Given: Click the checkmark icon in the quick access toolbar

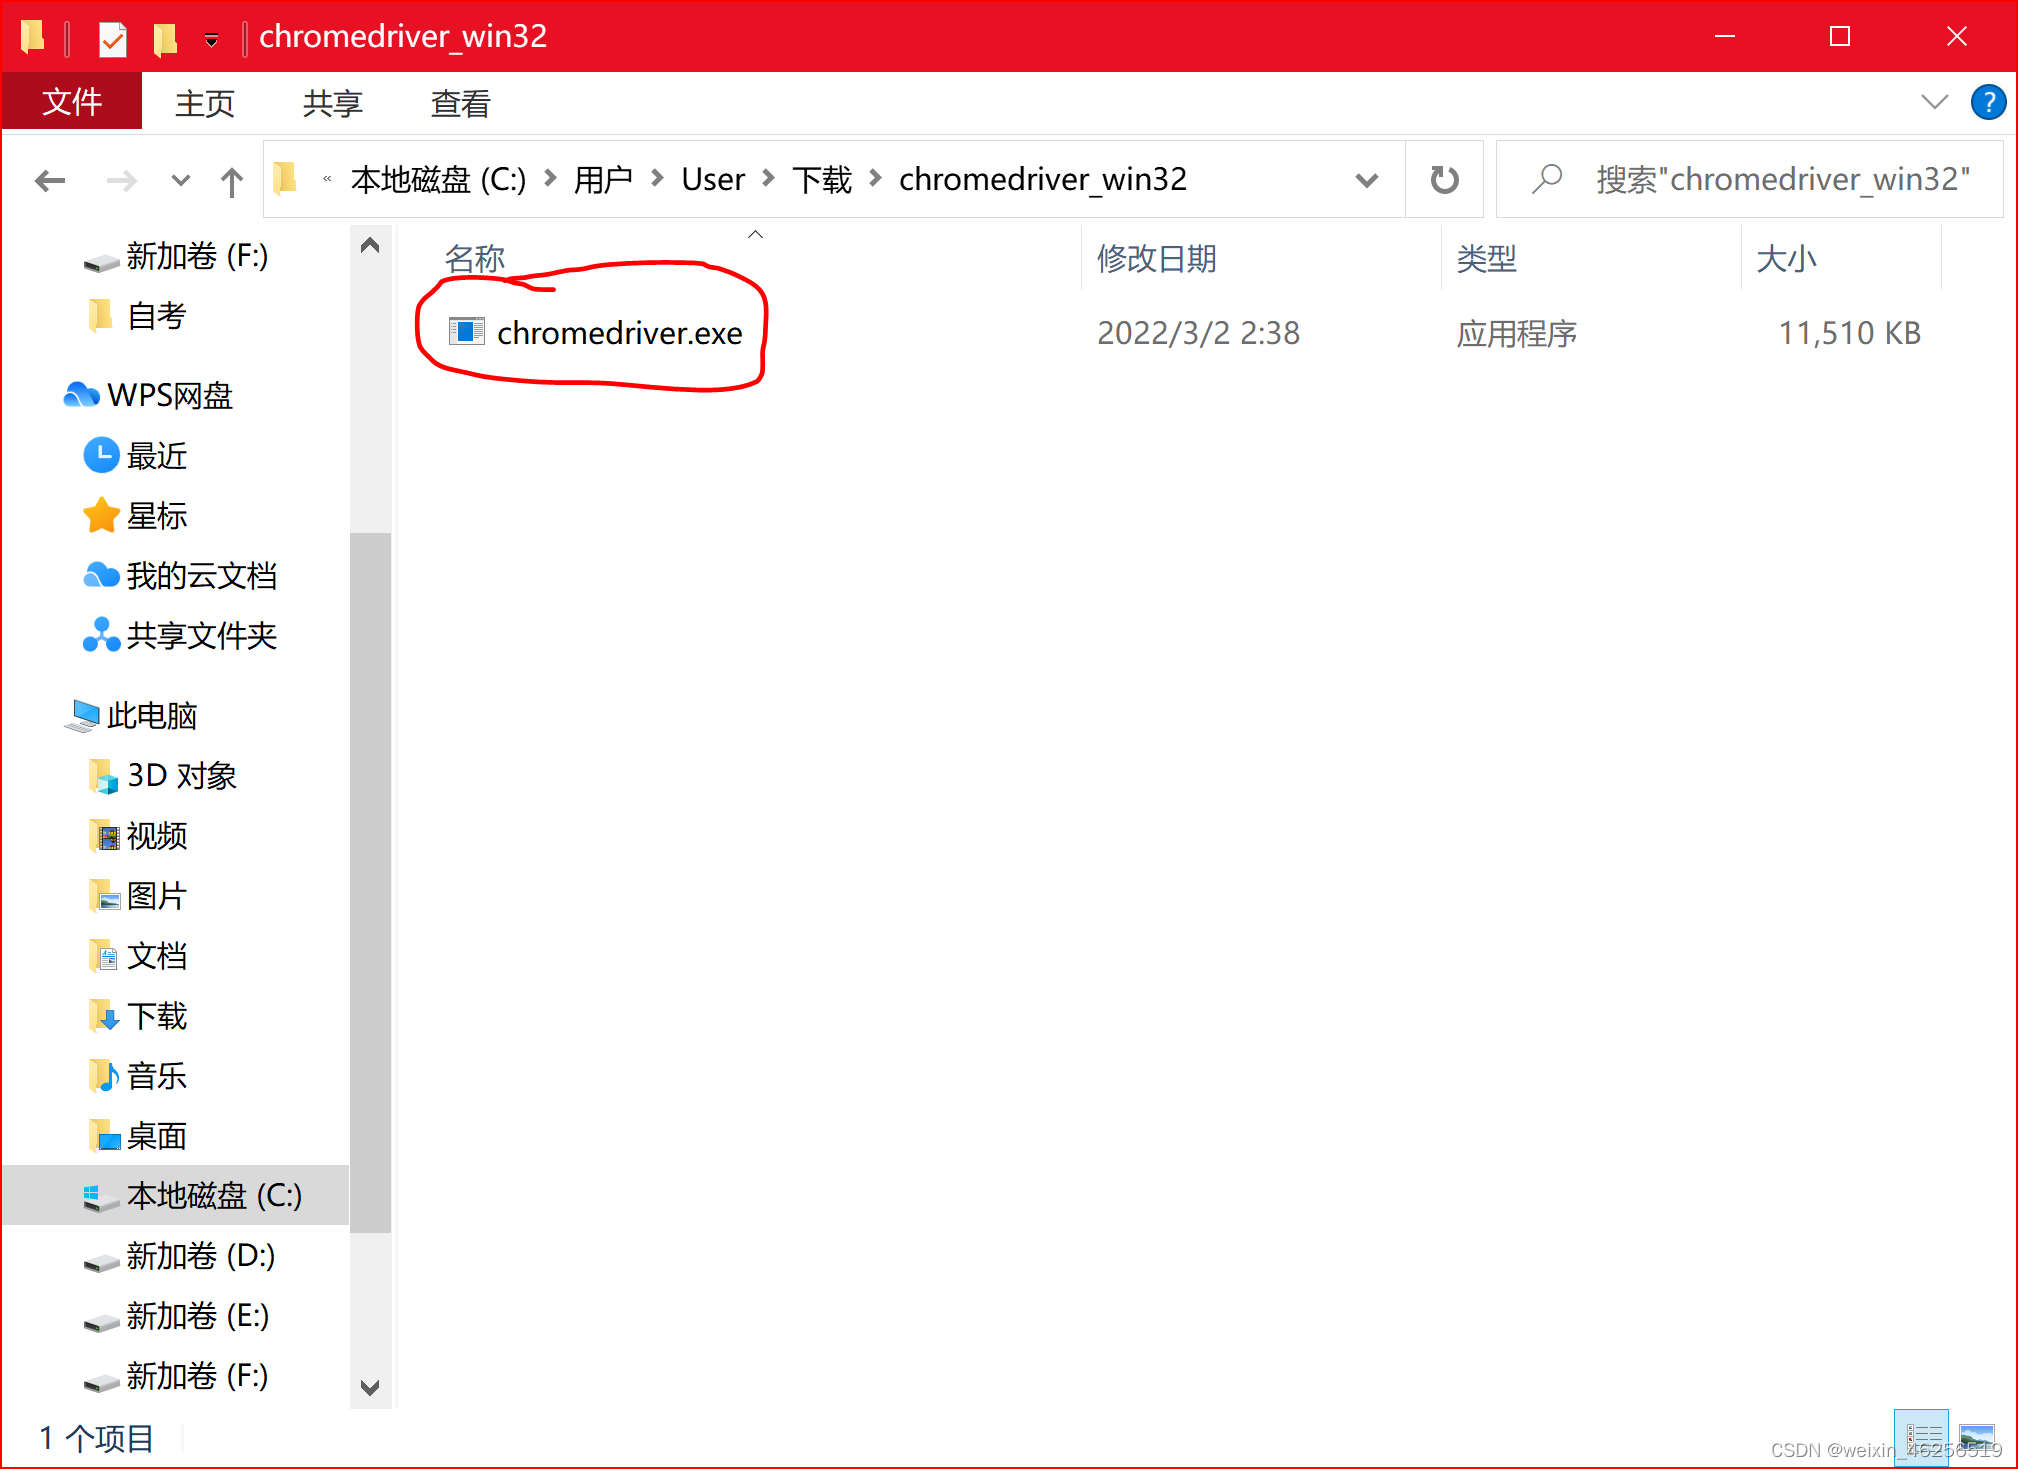Looking at the screenshot, I should coord(112,37).
